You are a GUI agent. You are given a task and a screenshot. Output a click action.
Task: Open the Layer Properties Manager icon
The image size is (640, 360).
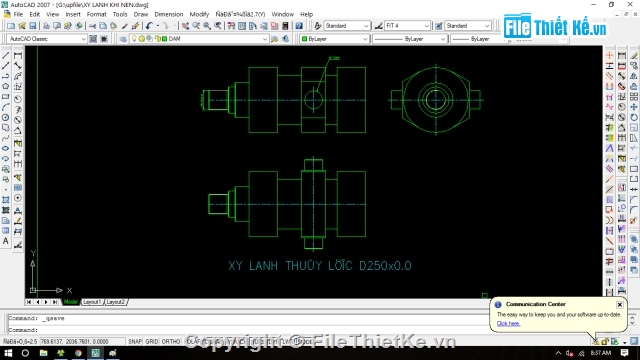pyautogui.click(x=123, y=39)
